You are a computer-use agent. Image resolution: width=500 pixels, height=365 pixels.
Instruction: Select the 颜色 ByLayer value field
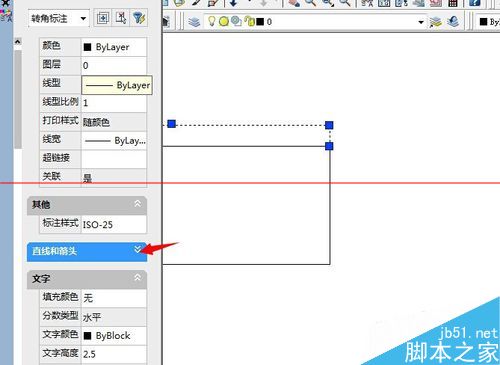click(114, 47)
